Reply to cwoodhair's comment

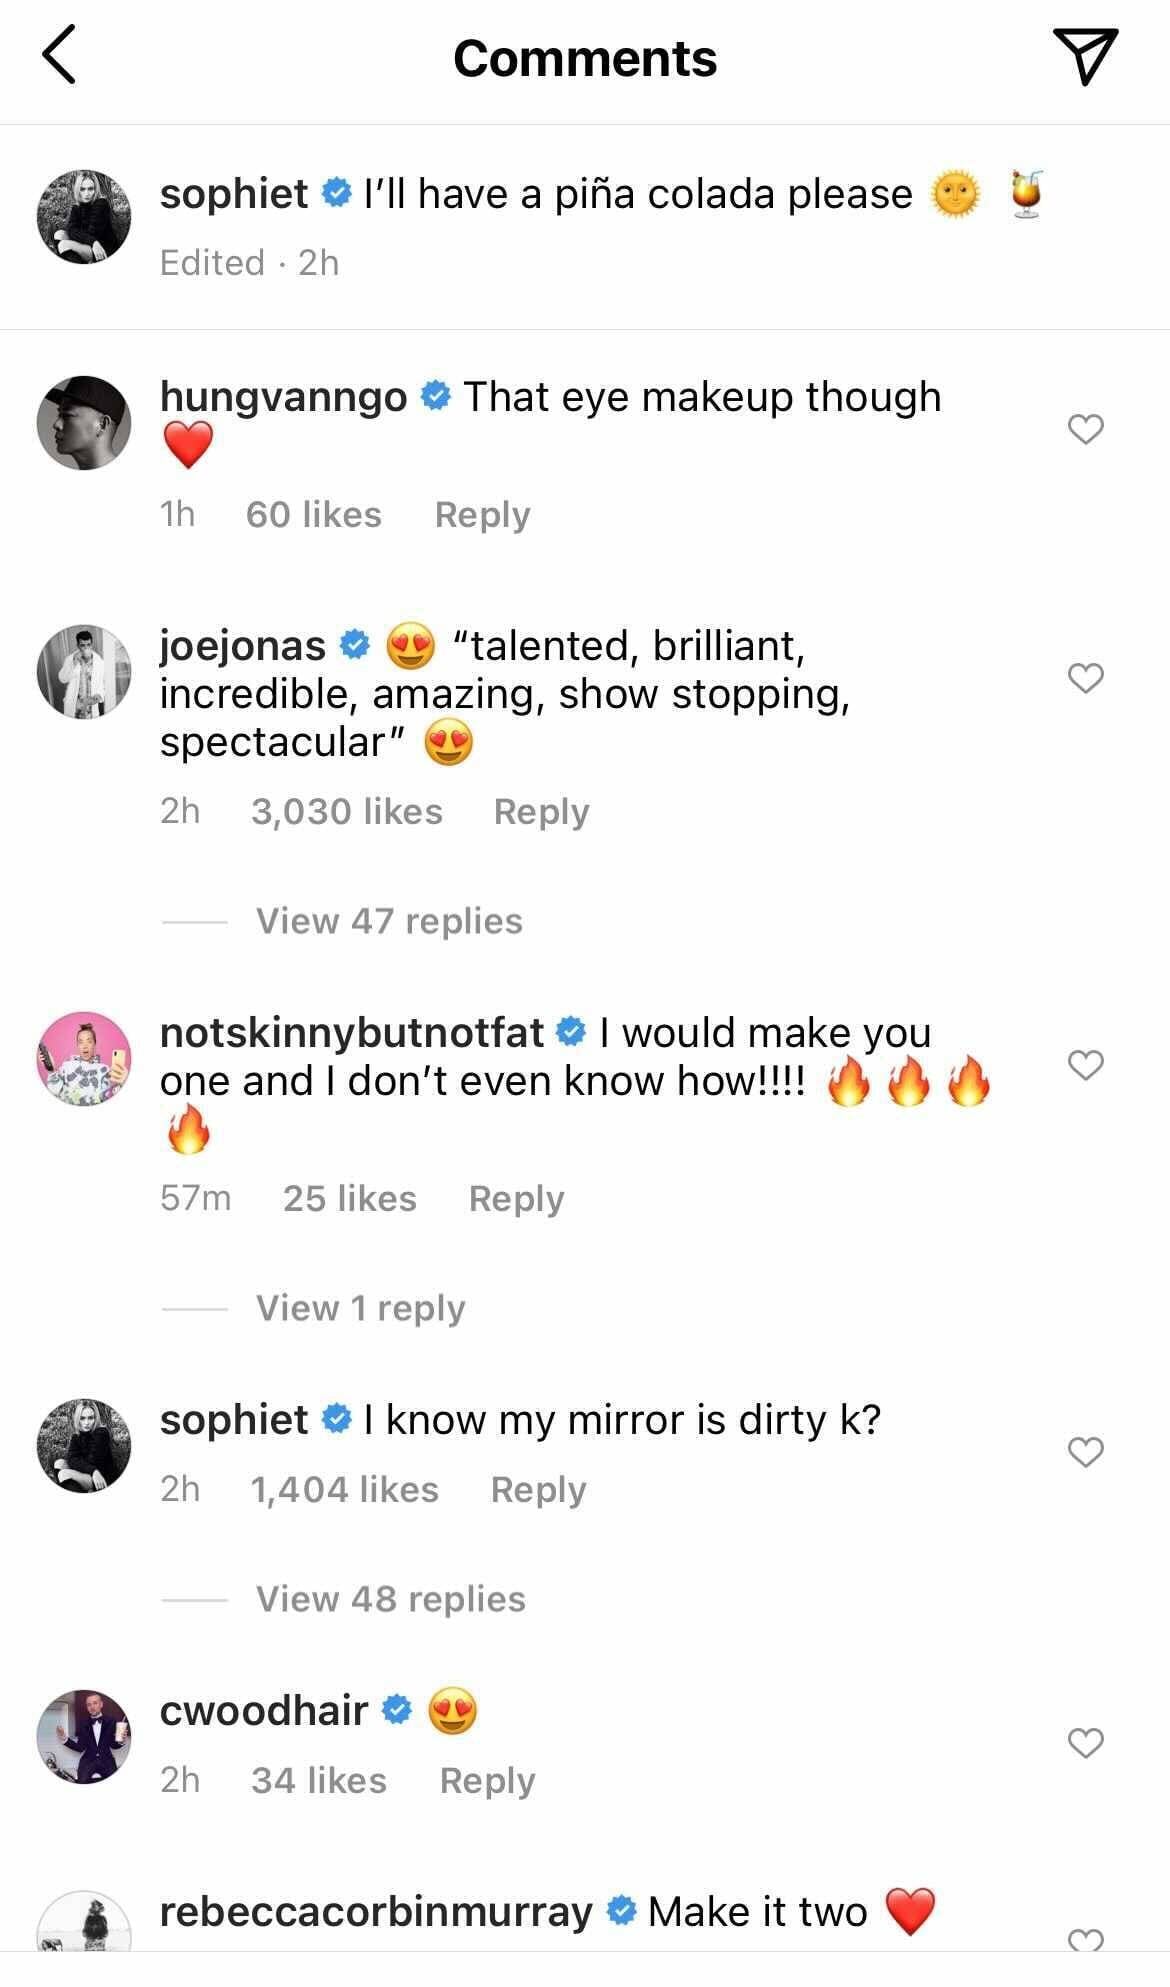point(487,1780)
